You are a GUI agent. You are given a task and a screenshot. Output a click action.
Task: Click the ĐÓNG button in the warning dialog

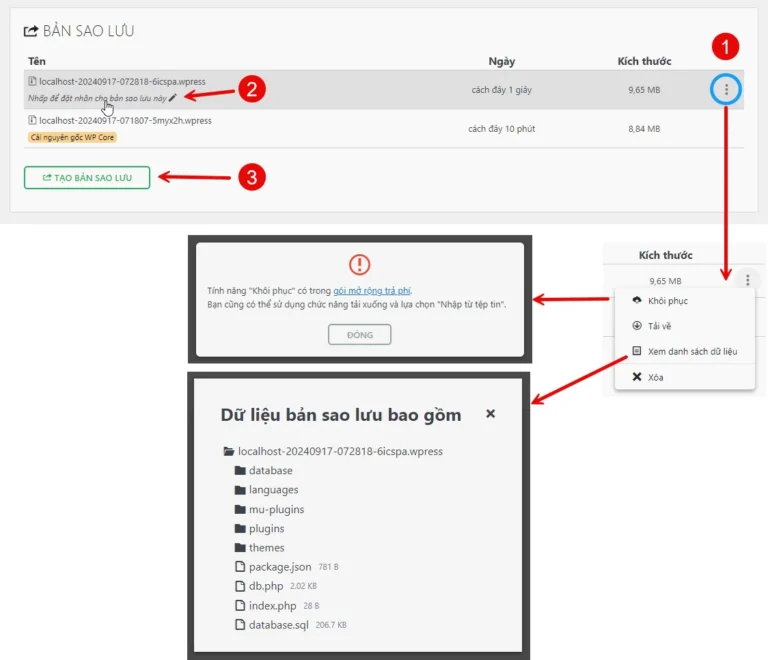[x=360, y=335]
